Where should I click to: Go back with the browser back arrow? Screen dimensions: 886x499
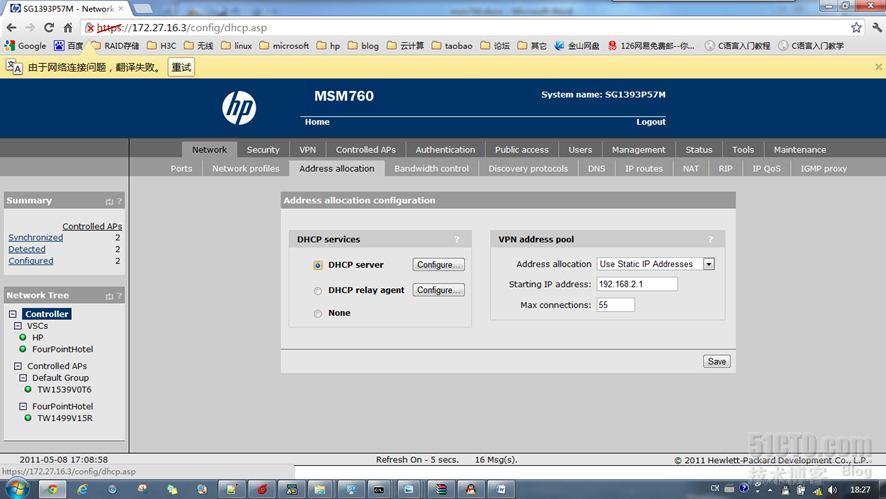[11, 27]
